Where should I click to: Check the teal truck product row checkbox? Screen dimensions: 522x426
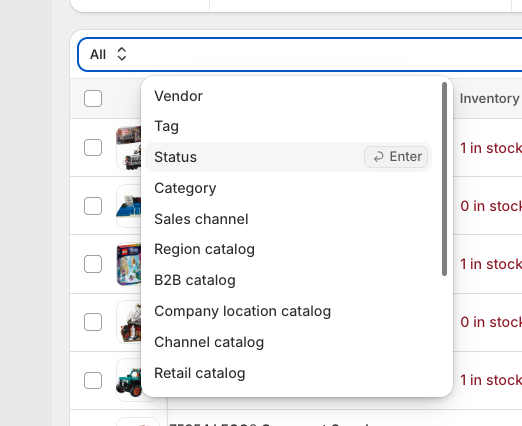(93, 380)
